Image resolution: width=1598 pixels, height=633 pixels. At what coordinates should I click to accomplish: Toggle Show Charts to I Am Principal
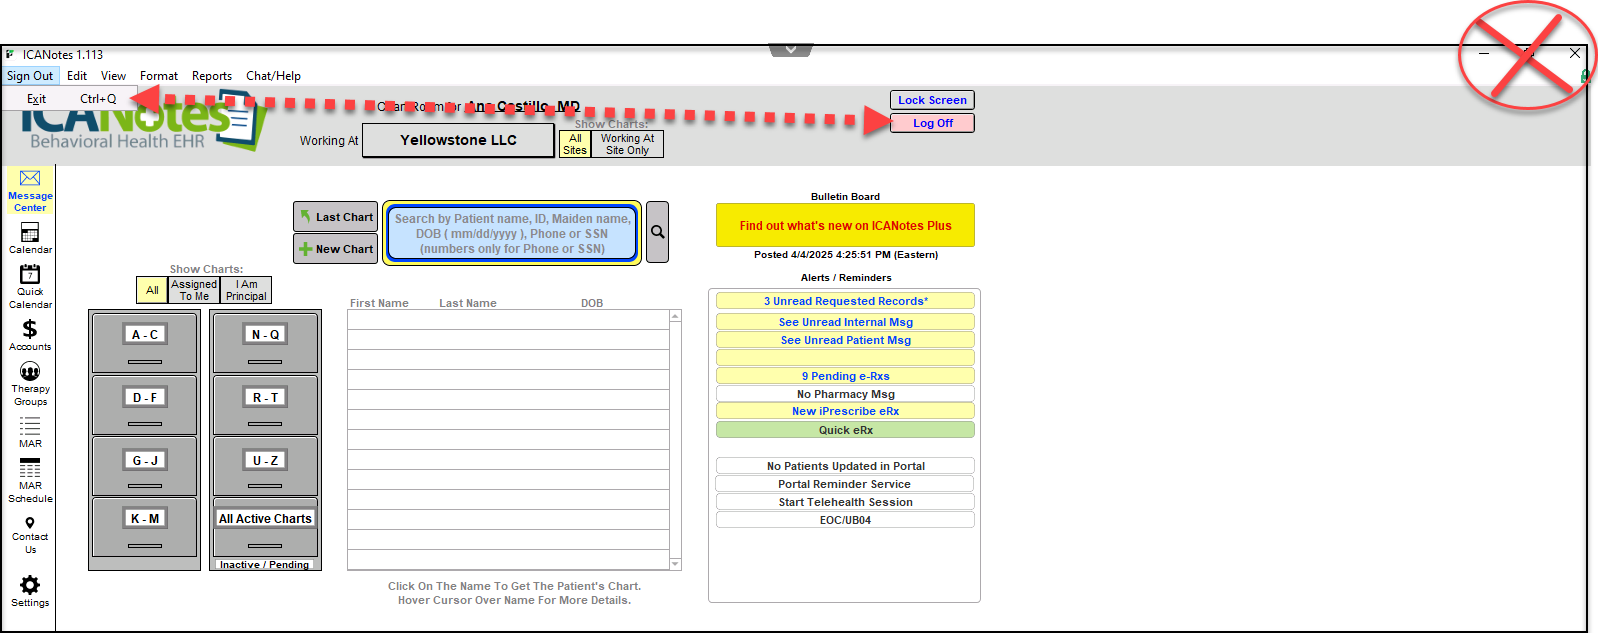[x=246, y=290]
